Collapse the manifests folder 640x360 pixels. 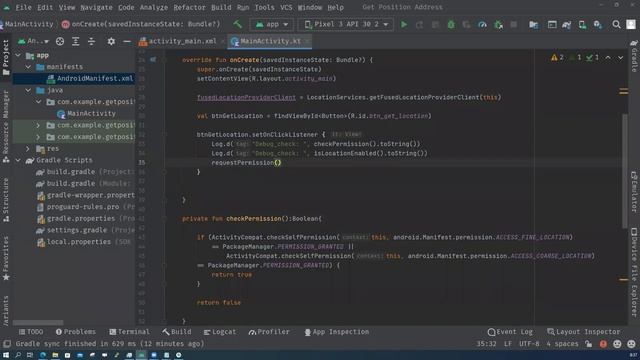click(x=28, y=67)
